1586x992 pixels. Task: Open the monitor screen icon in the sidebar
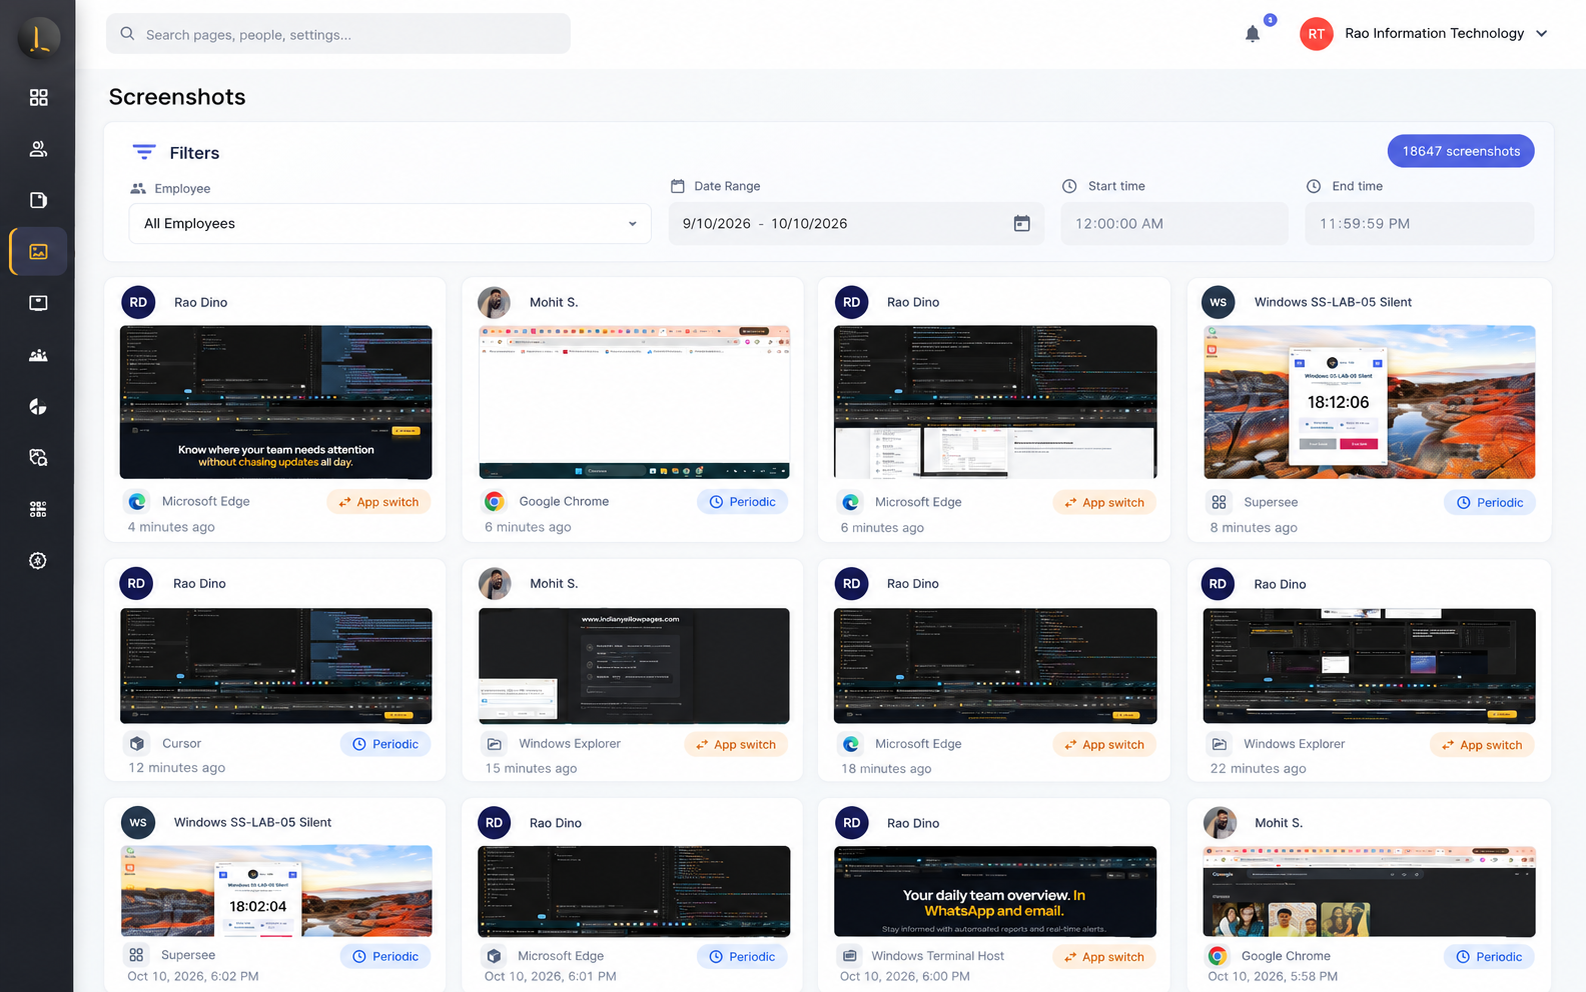coord(38,303)
